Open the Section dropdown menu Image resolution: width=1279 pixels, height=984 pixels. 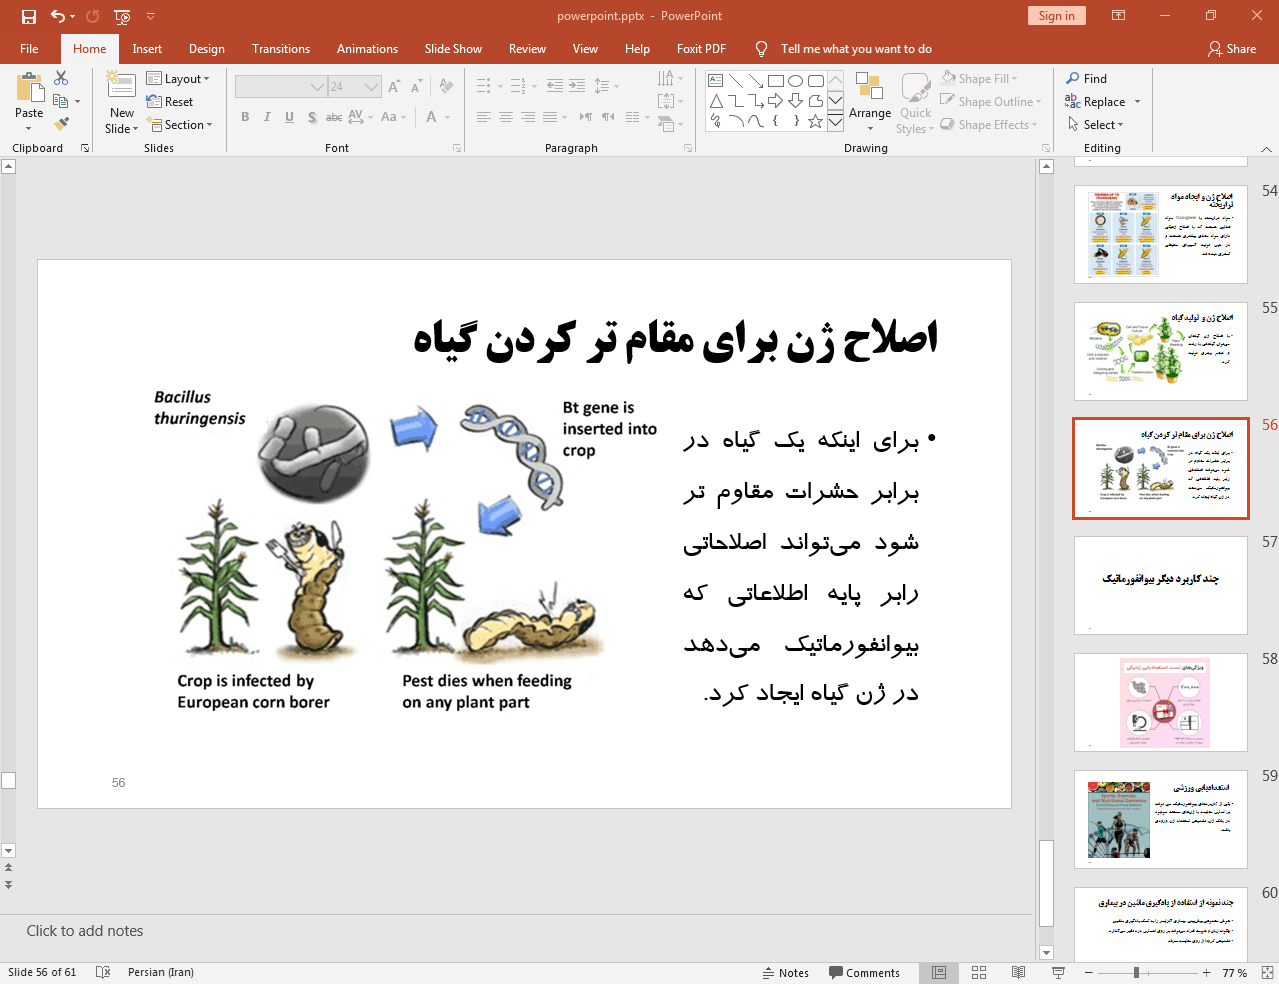coord(180,125)
